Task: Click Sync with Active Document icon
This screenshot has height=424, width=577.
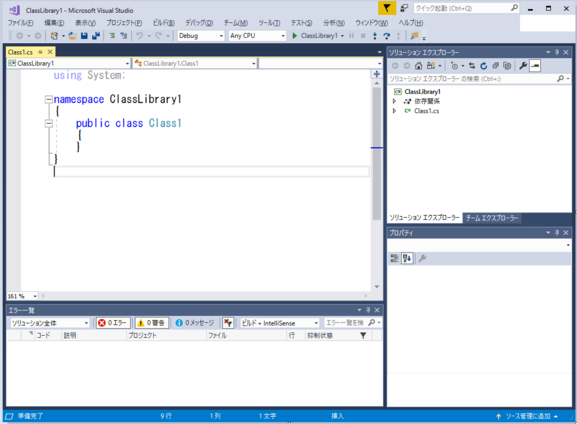Action: pos(472,66)
